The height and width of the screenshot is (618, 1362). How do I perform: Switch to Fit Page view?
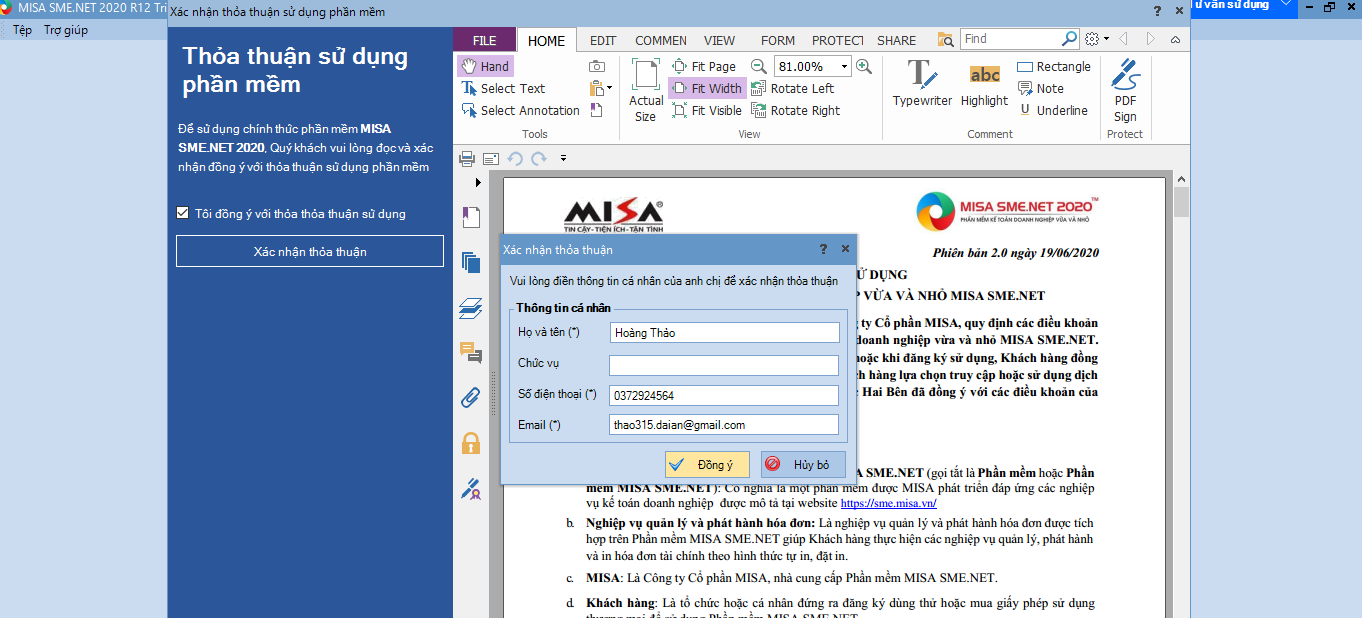(705, 66)
